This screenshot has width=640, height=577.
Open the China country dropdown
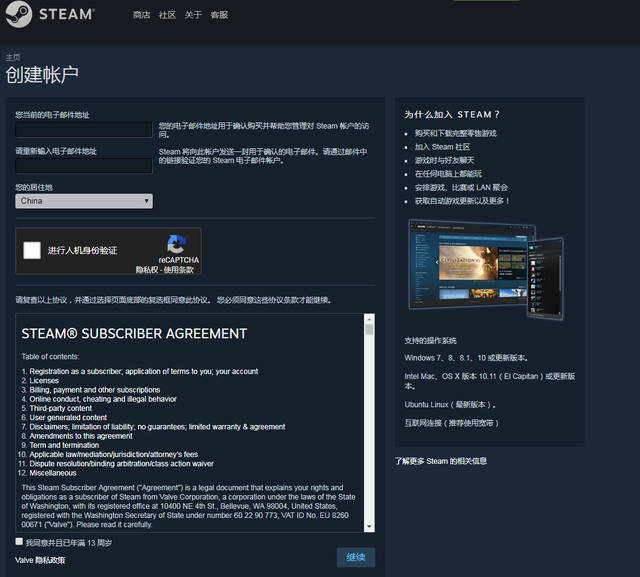(x=84, y=201)
